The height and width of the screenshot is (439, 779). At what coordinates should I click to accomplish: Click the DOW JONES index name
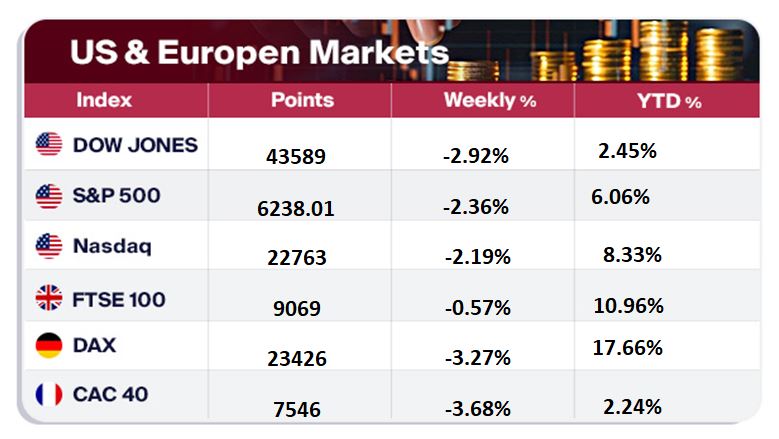click(x=135, y=145)
